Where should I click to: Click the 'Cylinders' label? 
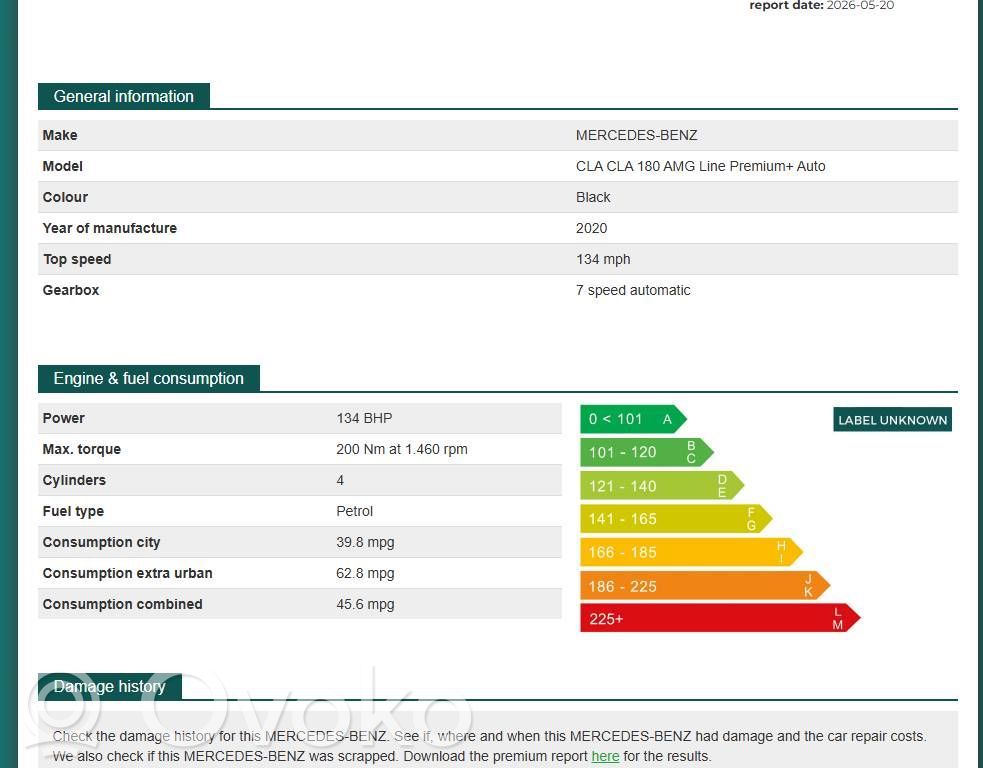74,480
